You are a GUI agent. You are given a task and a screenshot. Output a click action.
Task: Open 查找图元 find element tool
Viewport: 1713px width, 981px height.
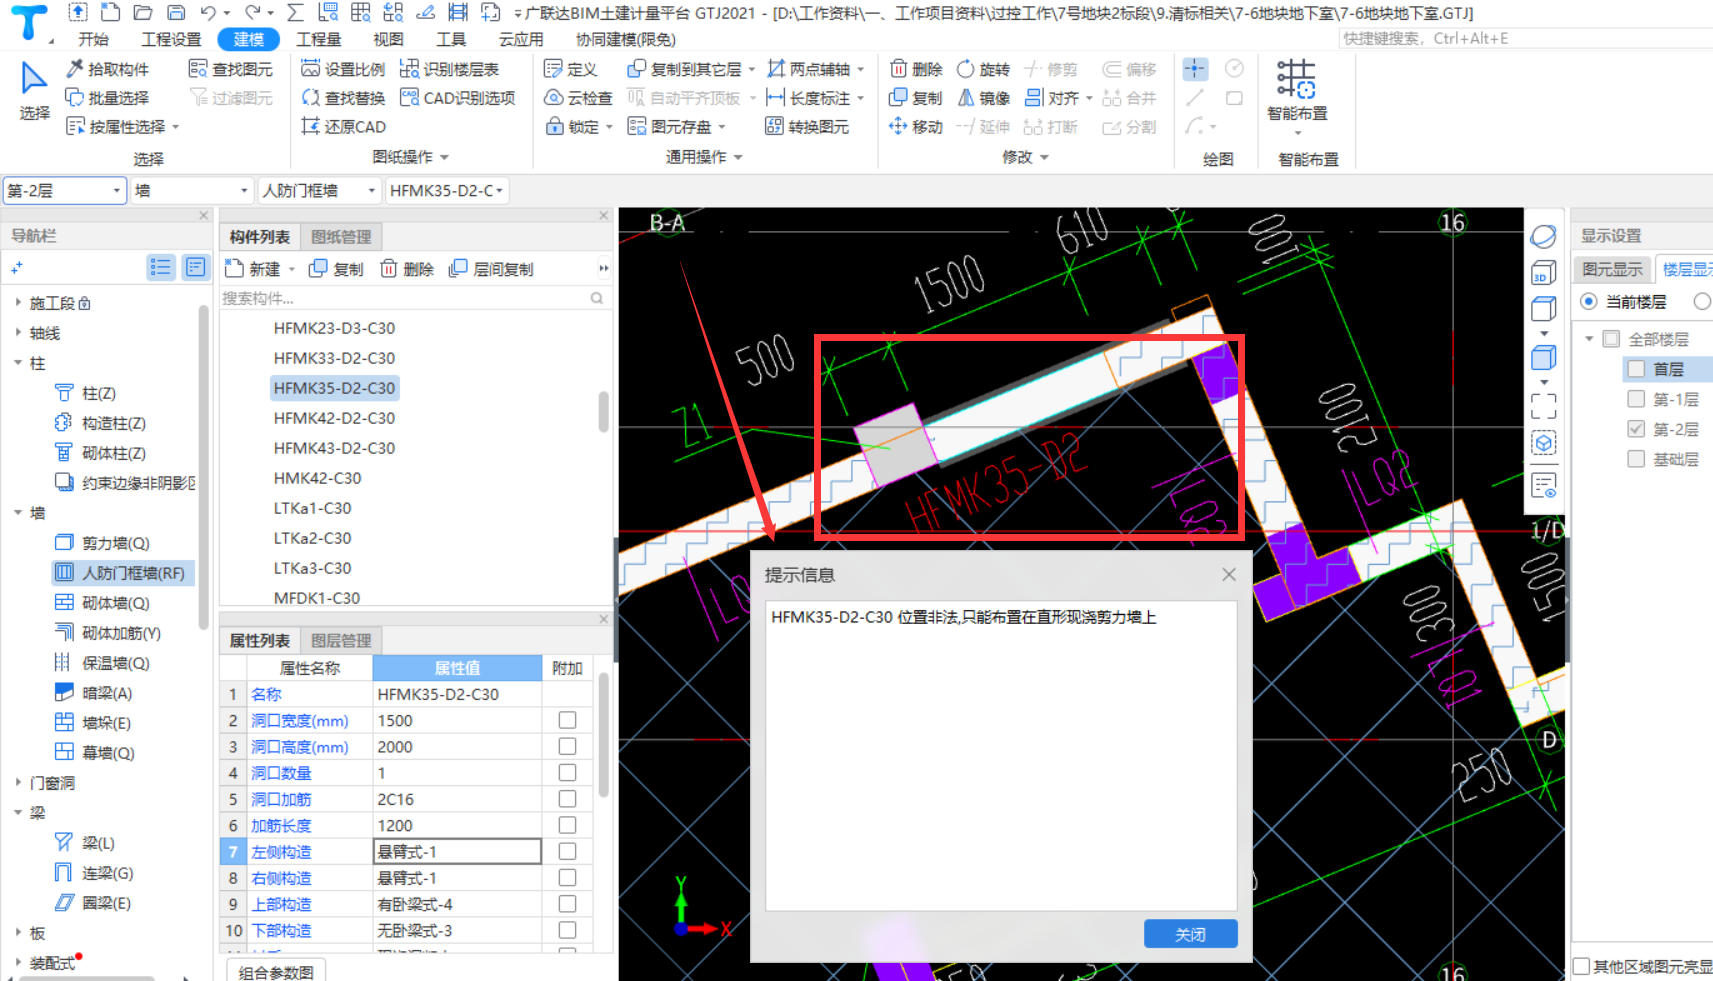click(231, 69)
